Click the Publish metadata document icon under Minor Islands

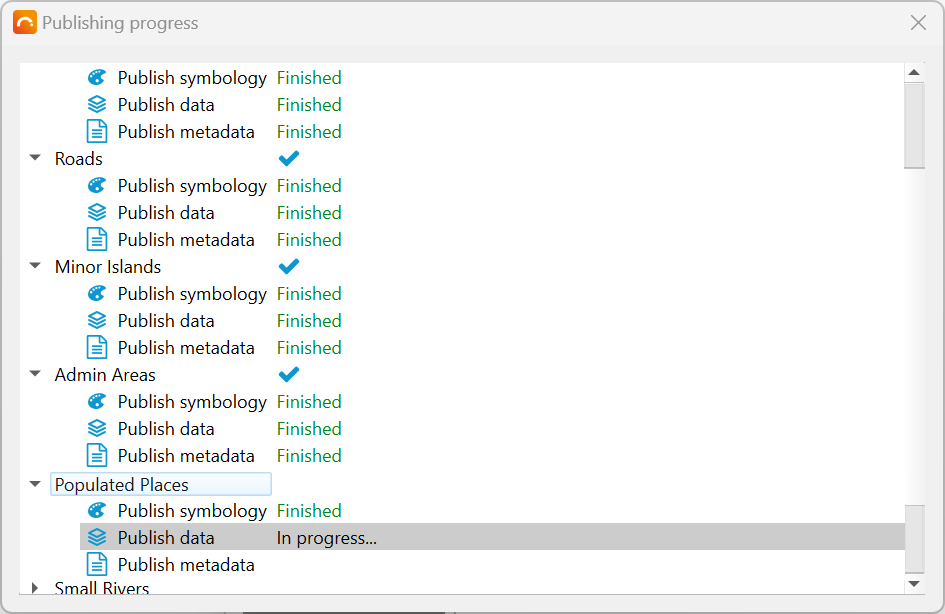[x=96, y=347]
